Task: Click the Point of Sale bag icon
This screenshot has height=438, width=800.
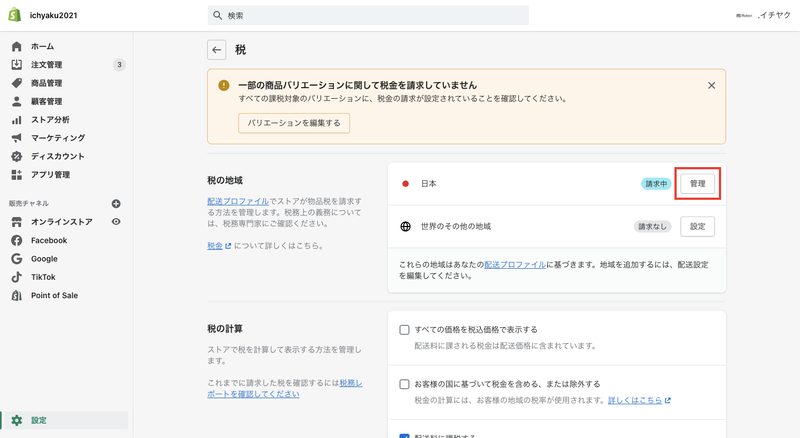Action: [17, 296]
